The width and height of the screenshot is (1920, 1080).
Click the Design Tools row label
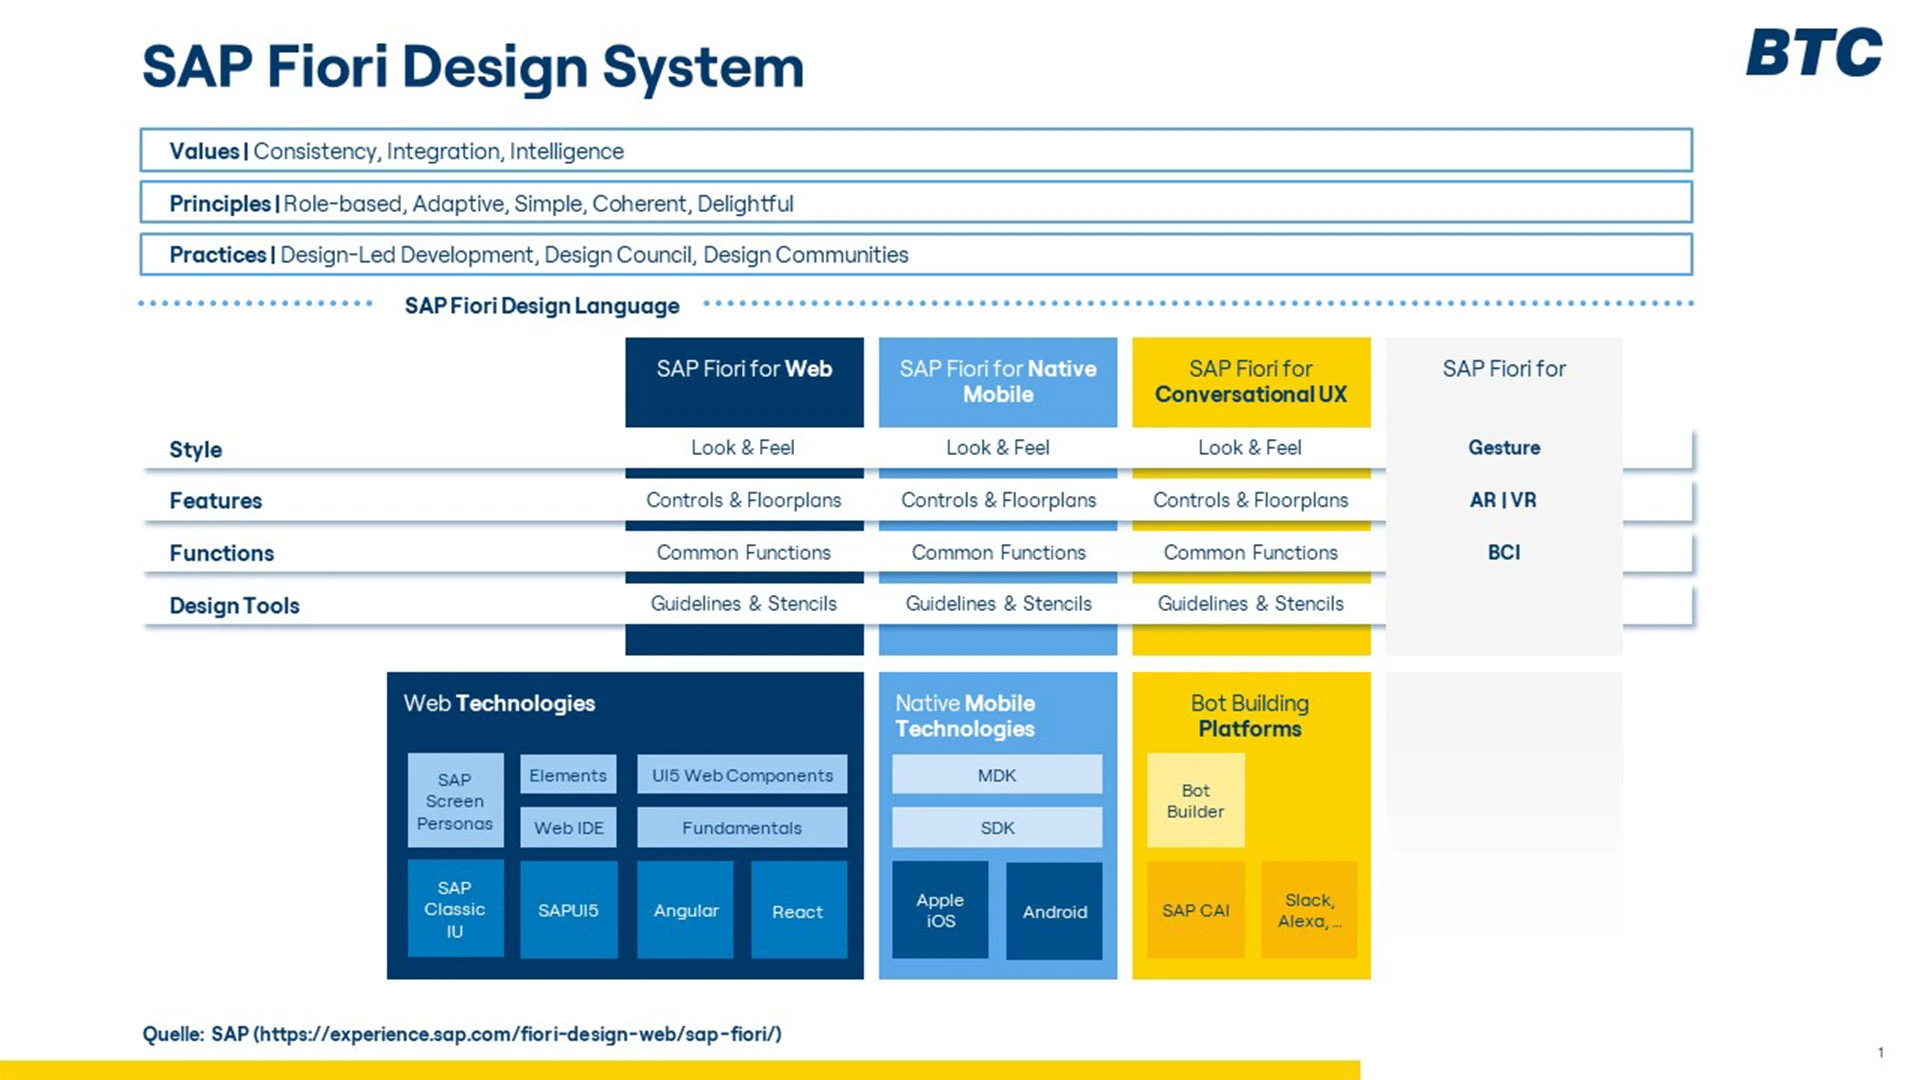tap(234, 605)
